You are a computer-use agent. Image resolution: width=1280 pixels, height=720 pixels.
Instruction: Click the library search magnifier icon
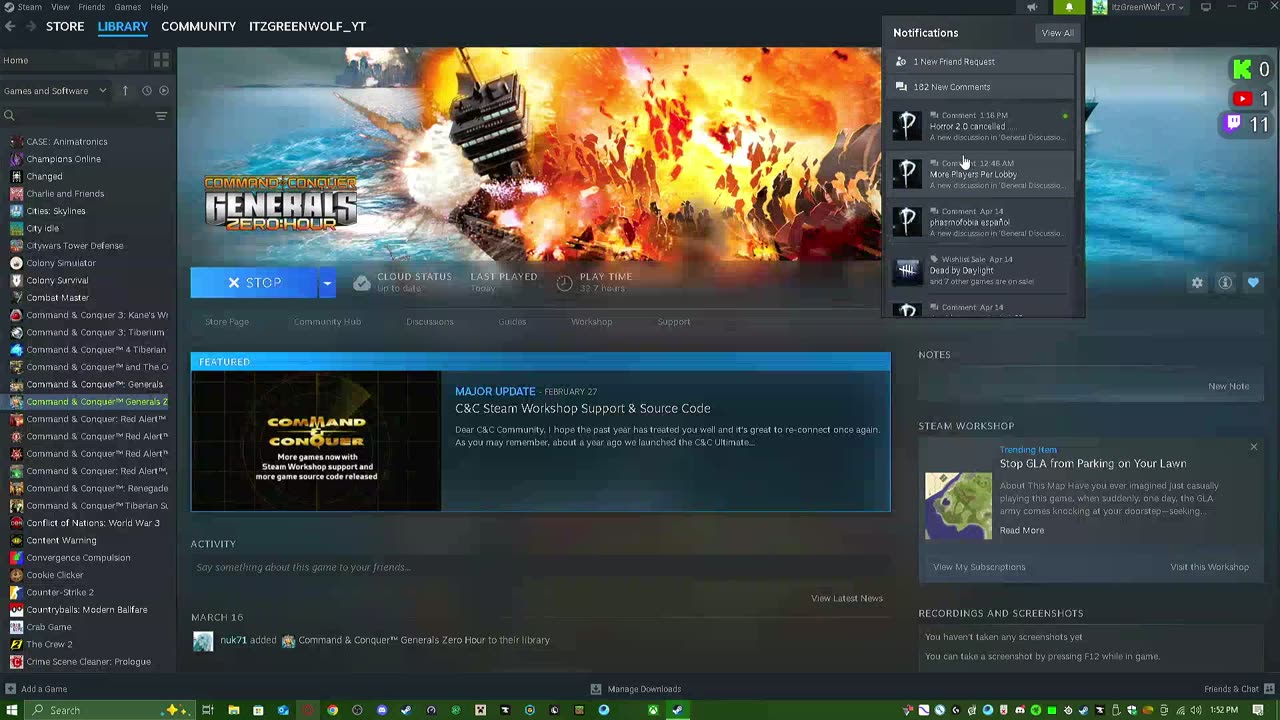tap(9, 116)
